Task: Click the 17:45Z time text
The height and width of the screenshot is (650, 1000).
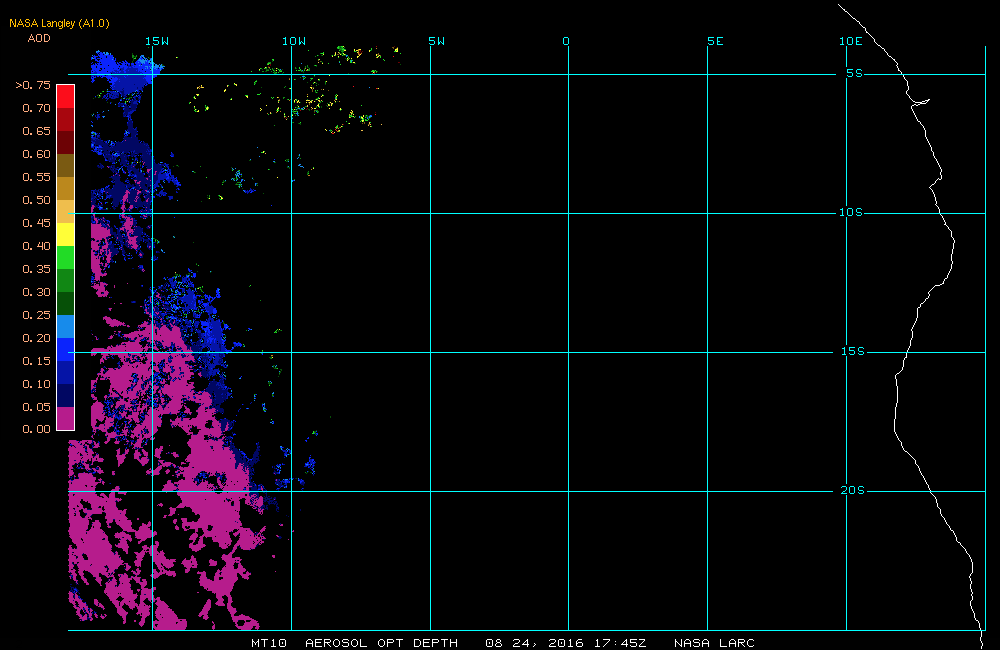Action: [x=620, y=643]
